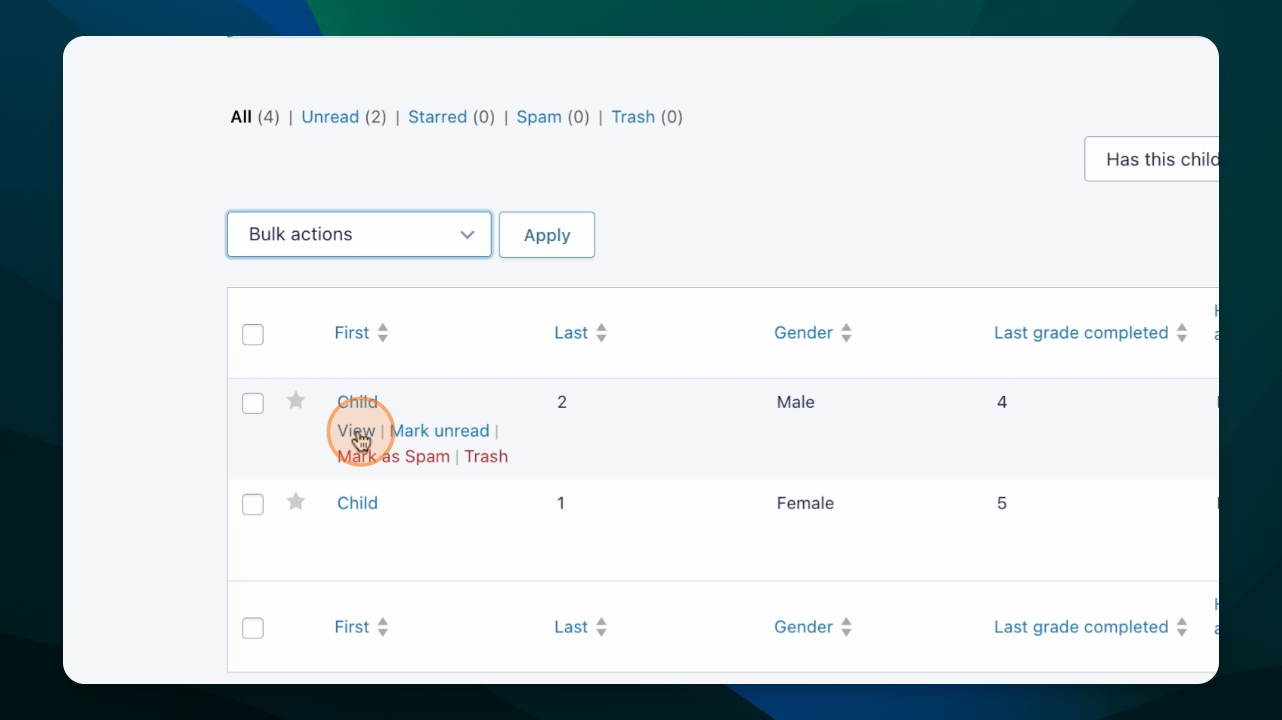Click the Apply button
Screen dimensions: 1282x720
547,234
